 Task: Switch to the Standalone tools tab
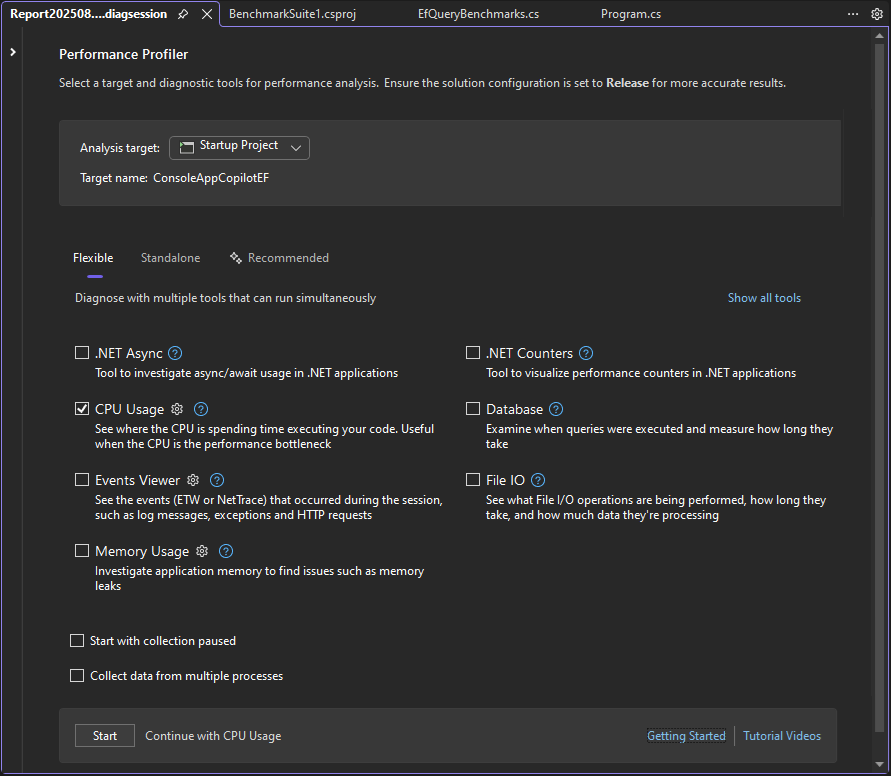click(170, 257)
